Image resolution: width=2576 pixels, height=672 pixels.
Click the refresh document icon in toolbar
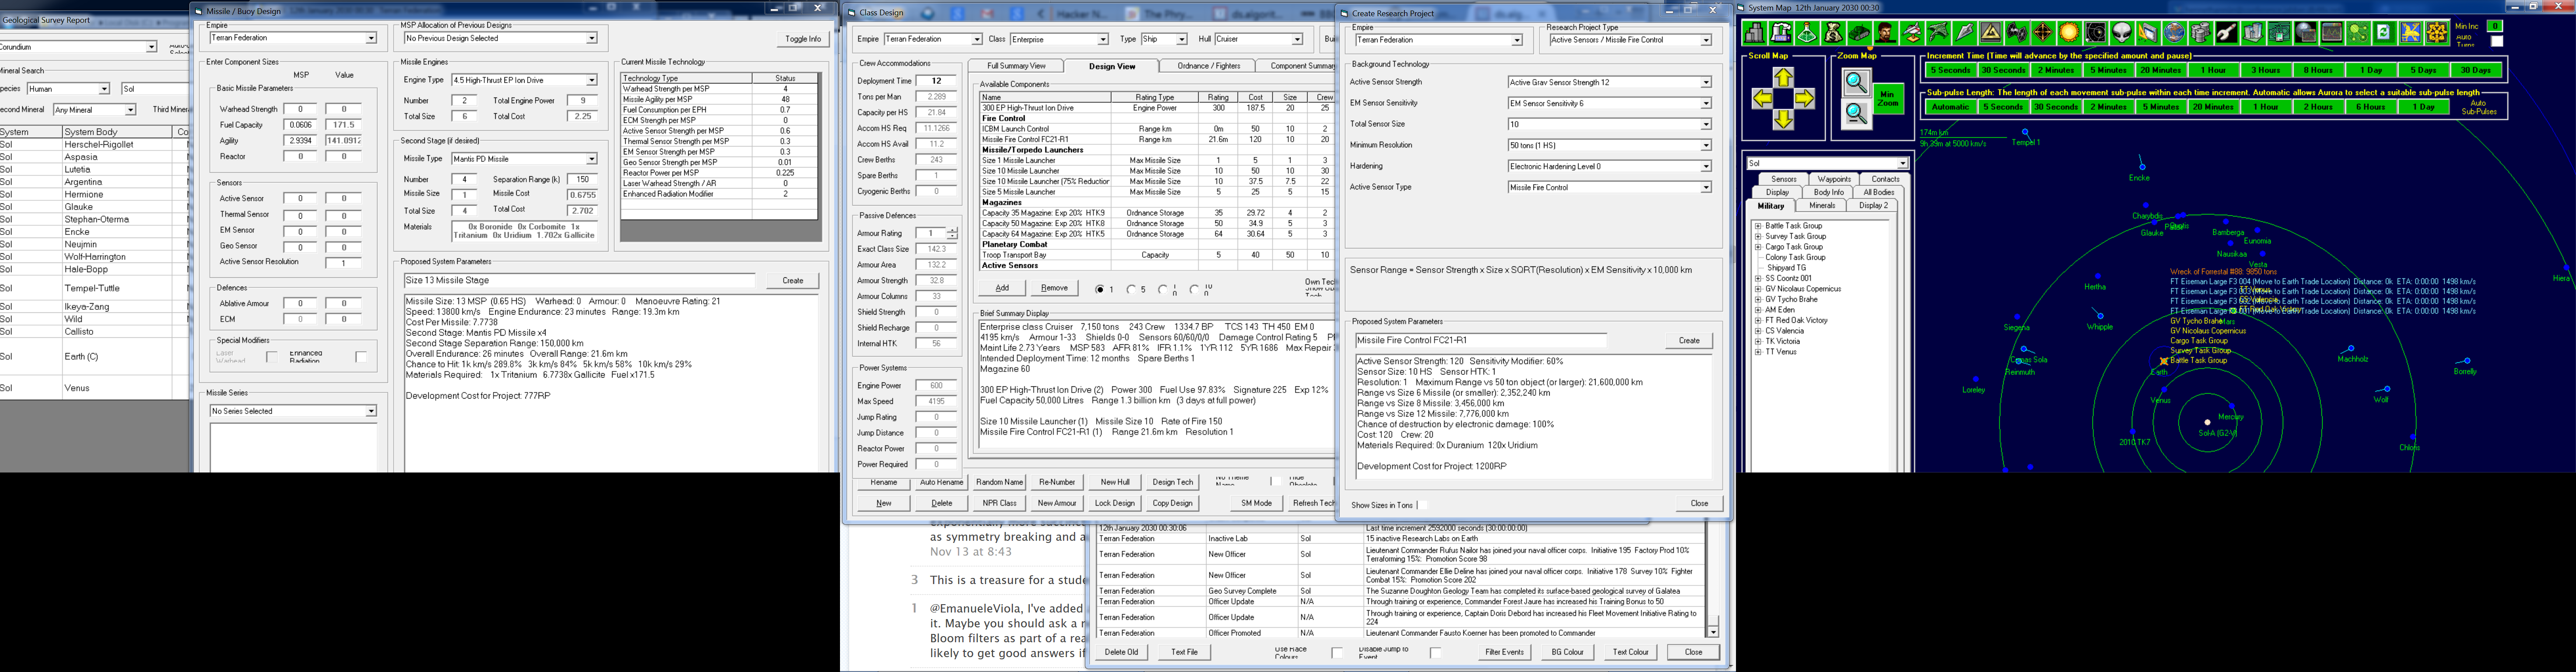click(x=2384, y=32)
